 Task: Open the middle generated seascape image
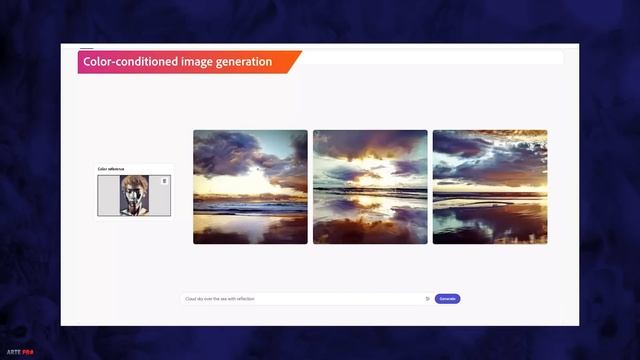pos(370,187)
